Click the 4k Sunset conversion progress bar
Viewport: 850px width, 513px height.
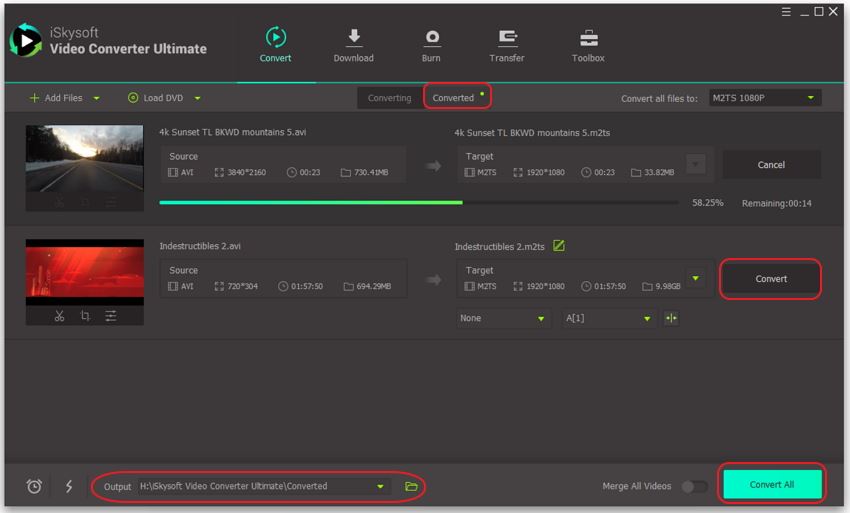pos(418,203)
